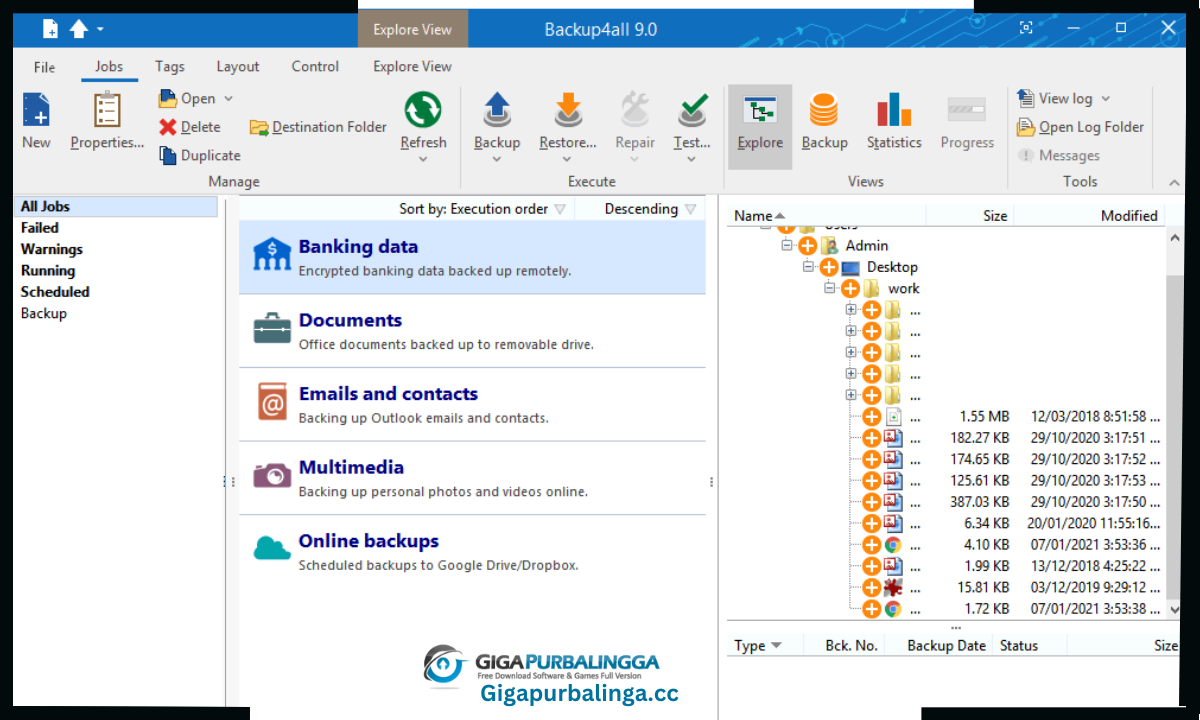Filter by Running jobs
This screenshot has width=1200, height=720.
click(48, 270)
